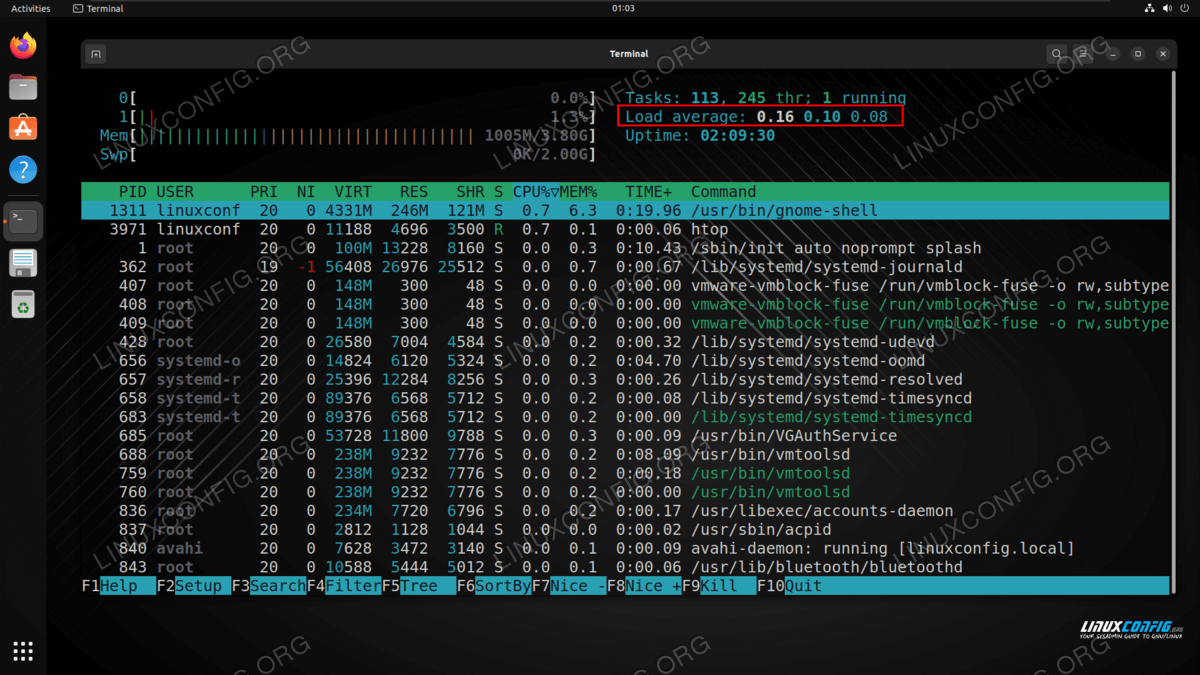Screen dimensions: 1200x675
Task: Click the Load average values
Action: pos(822,117)
